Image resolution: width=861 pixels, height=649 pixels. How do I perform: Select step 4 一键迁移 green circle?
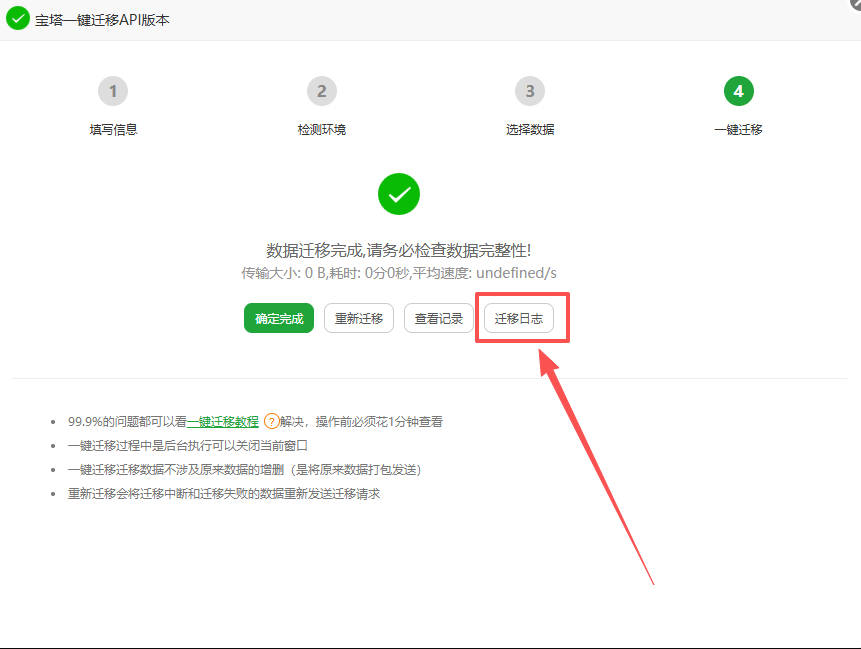coord(738,90)
